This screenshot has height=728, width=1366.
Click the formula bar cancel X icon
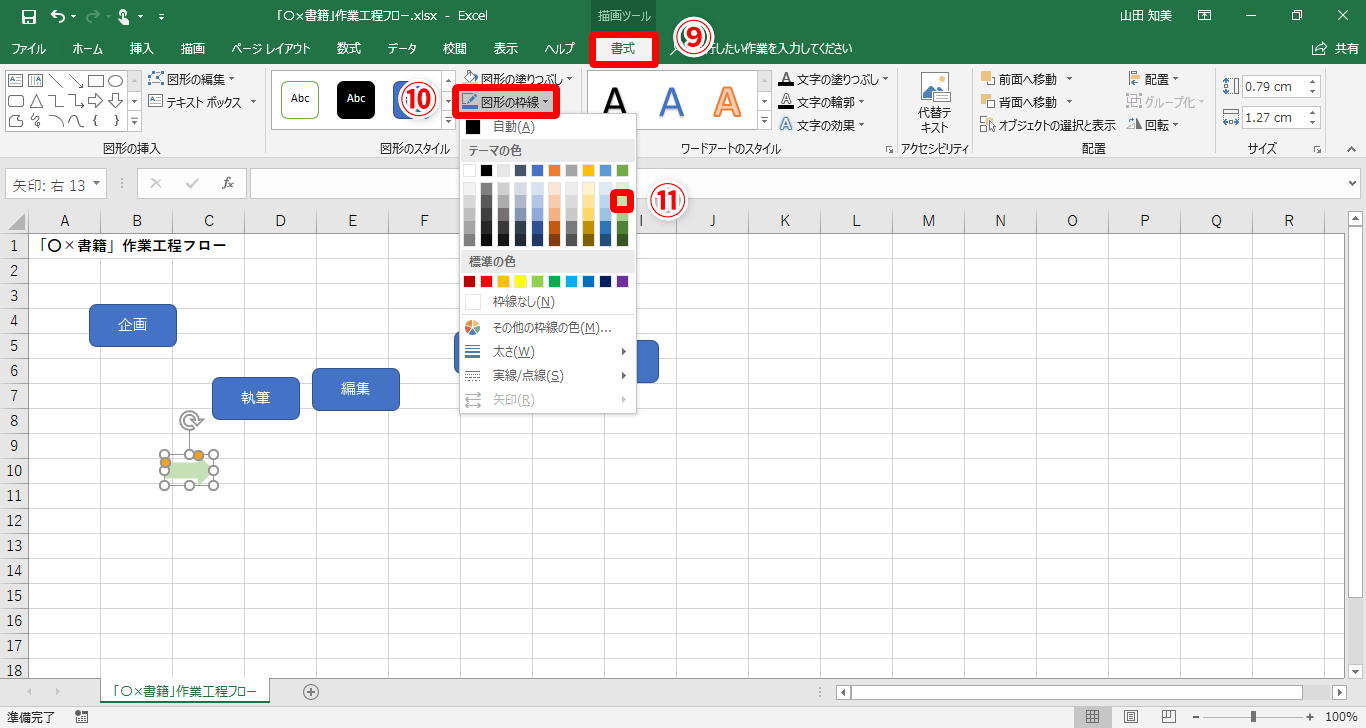click(x=156, y=184)
